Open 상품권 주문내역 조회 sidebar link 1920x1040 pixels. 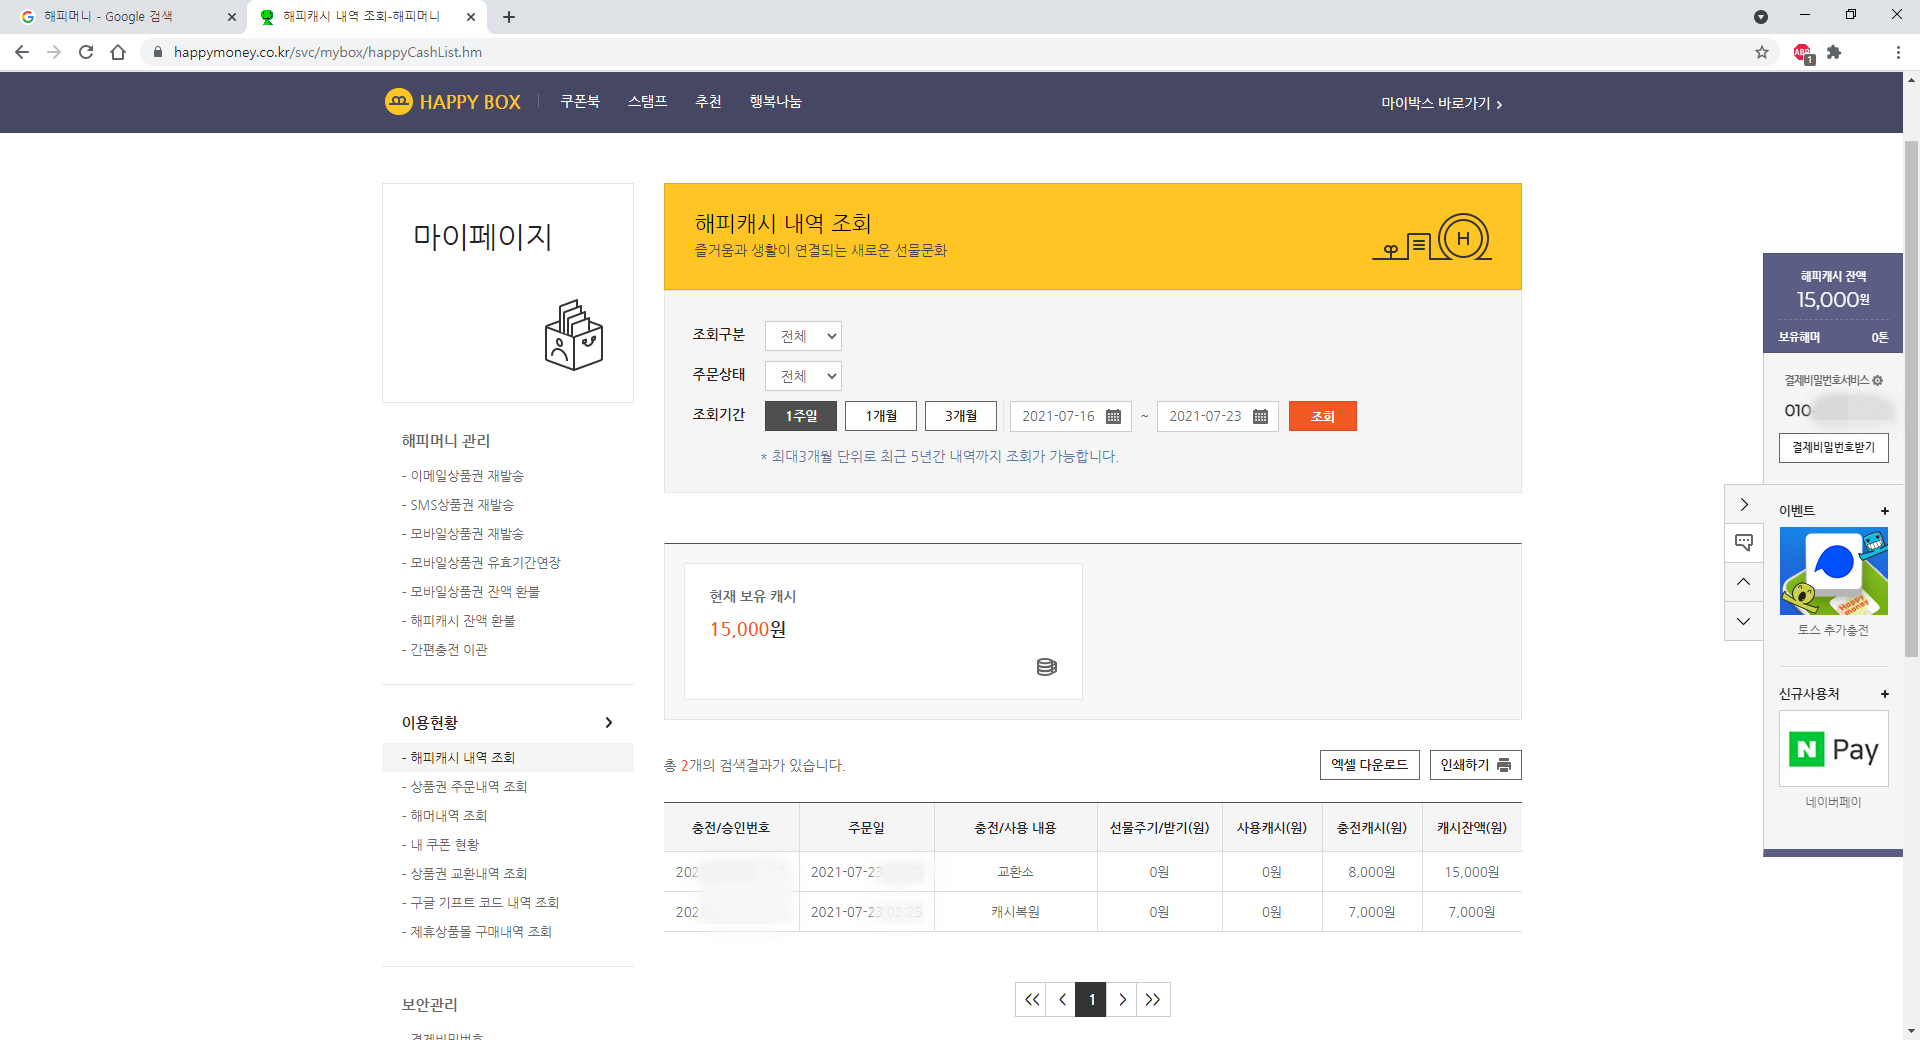click(465, 787)
